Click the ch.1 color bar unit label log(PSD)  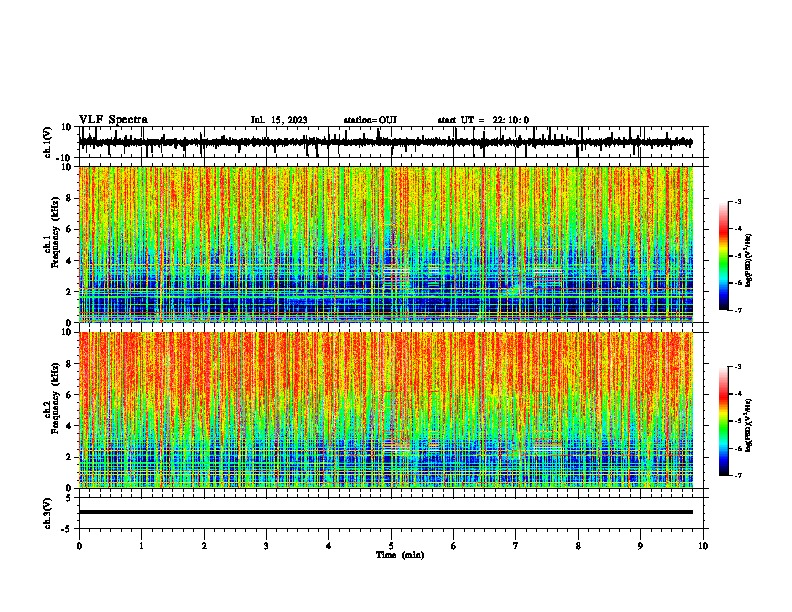point(749,260)
